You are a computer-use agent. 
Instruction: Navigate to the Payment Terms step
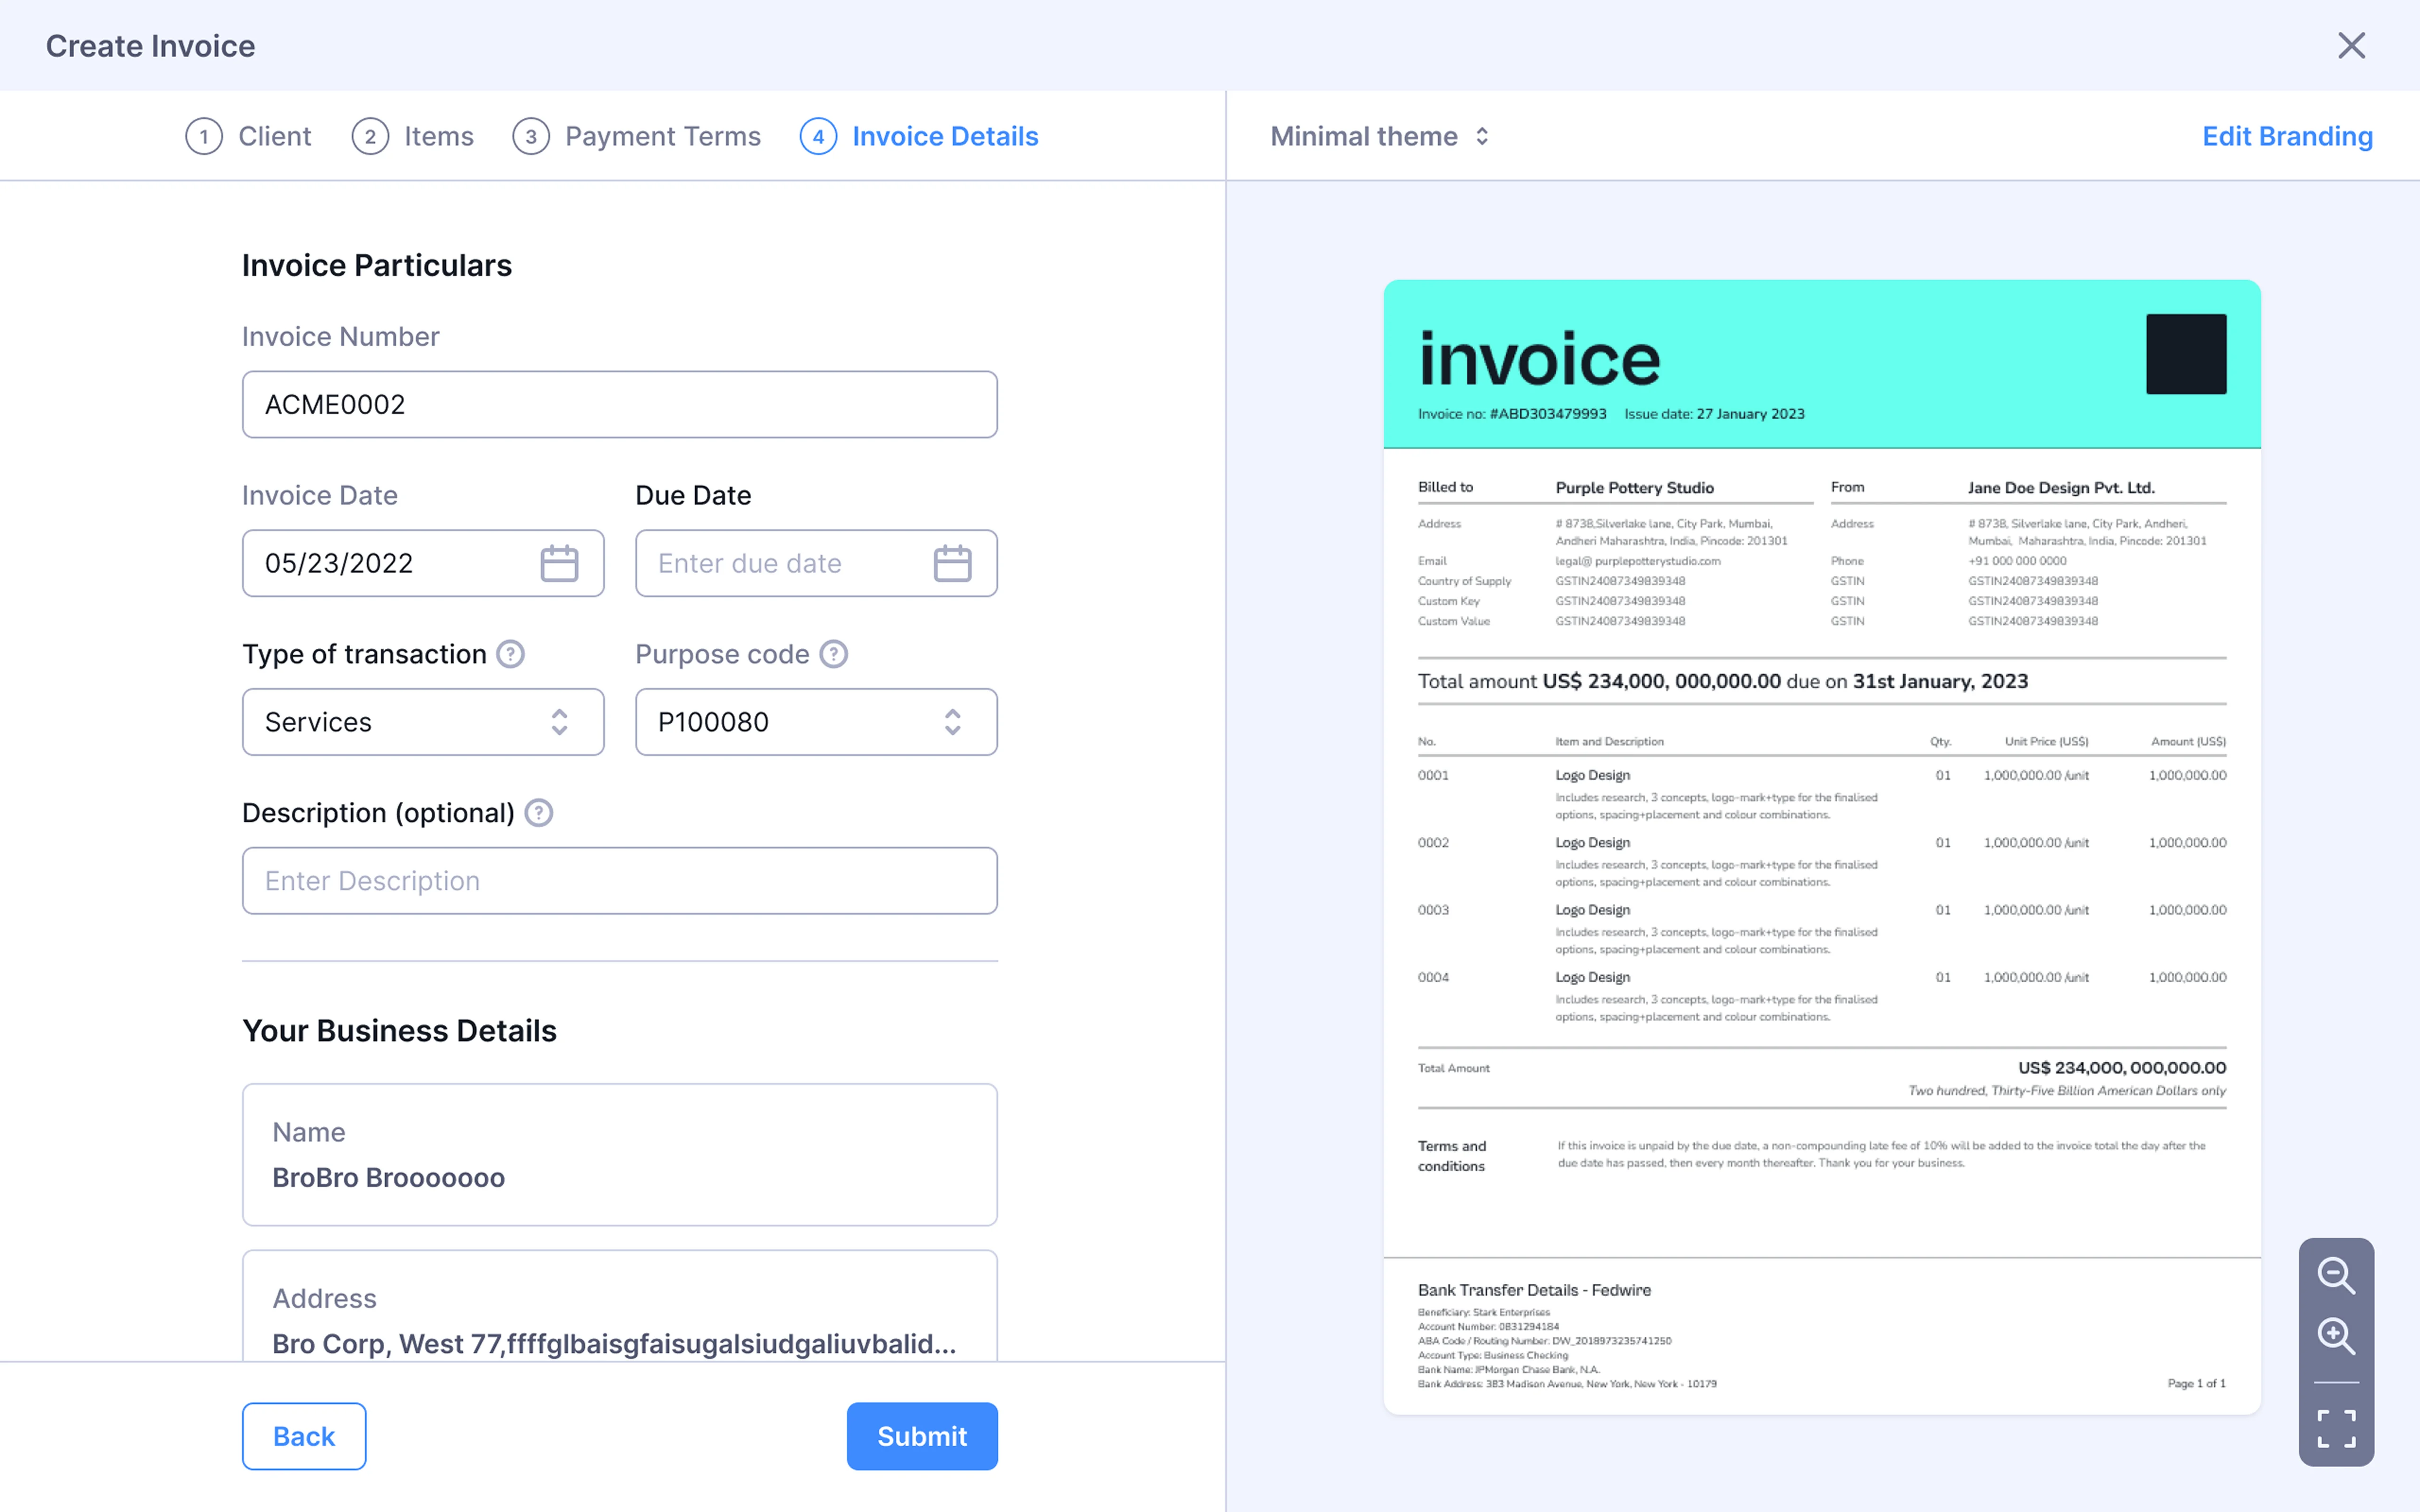pyautogui.click(x=637, y=136)
